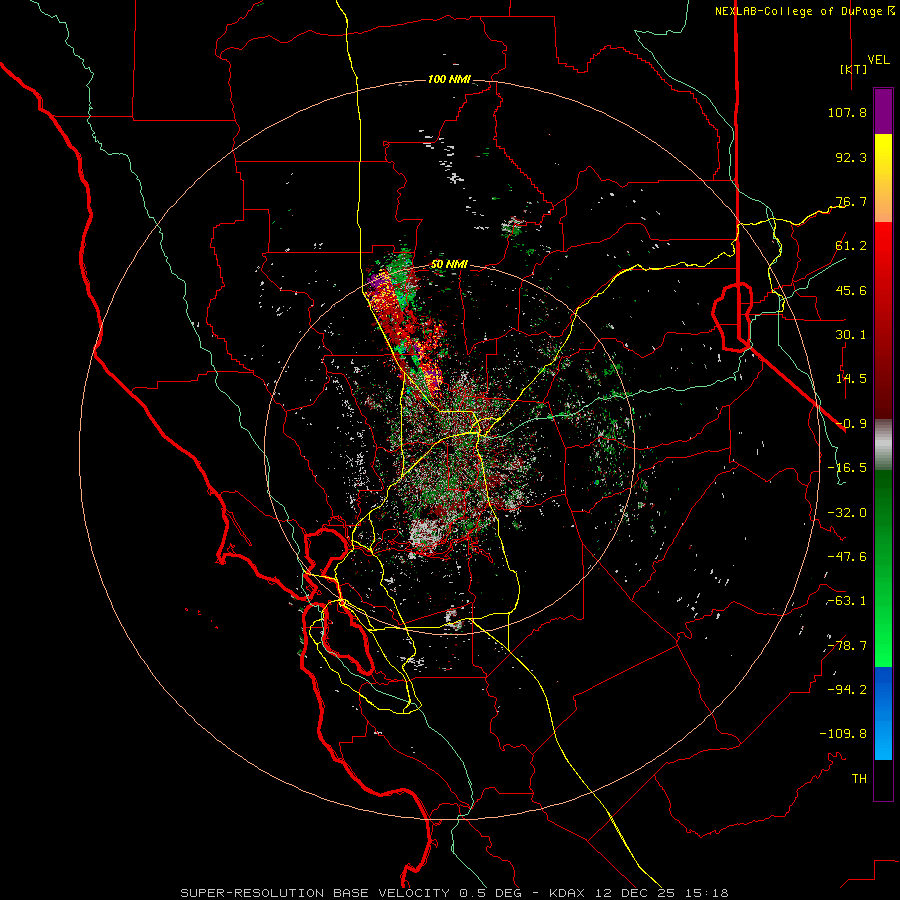The height and width of the screenshot is (900, 900).
Task: Click the -32.0 velocity legend value
Action: (847, 513)
